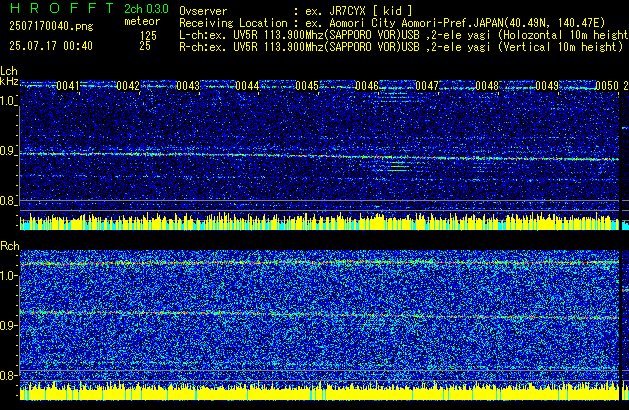Click the Lch 0.9 frequency tick label
This screenshot has height=410, width=629.
(x=8, y=151)
